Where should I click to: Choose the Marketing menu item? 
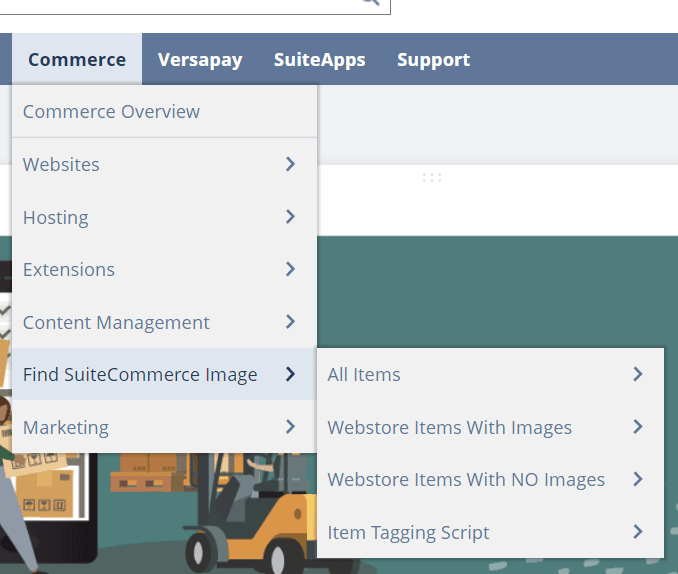coord(164,427)
